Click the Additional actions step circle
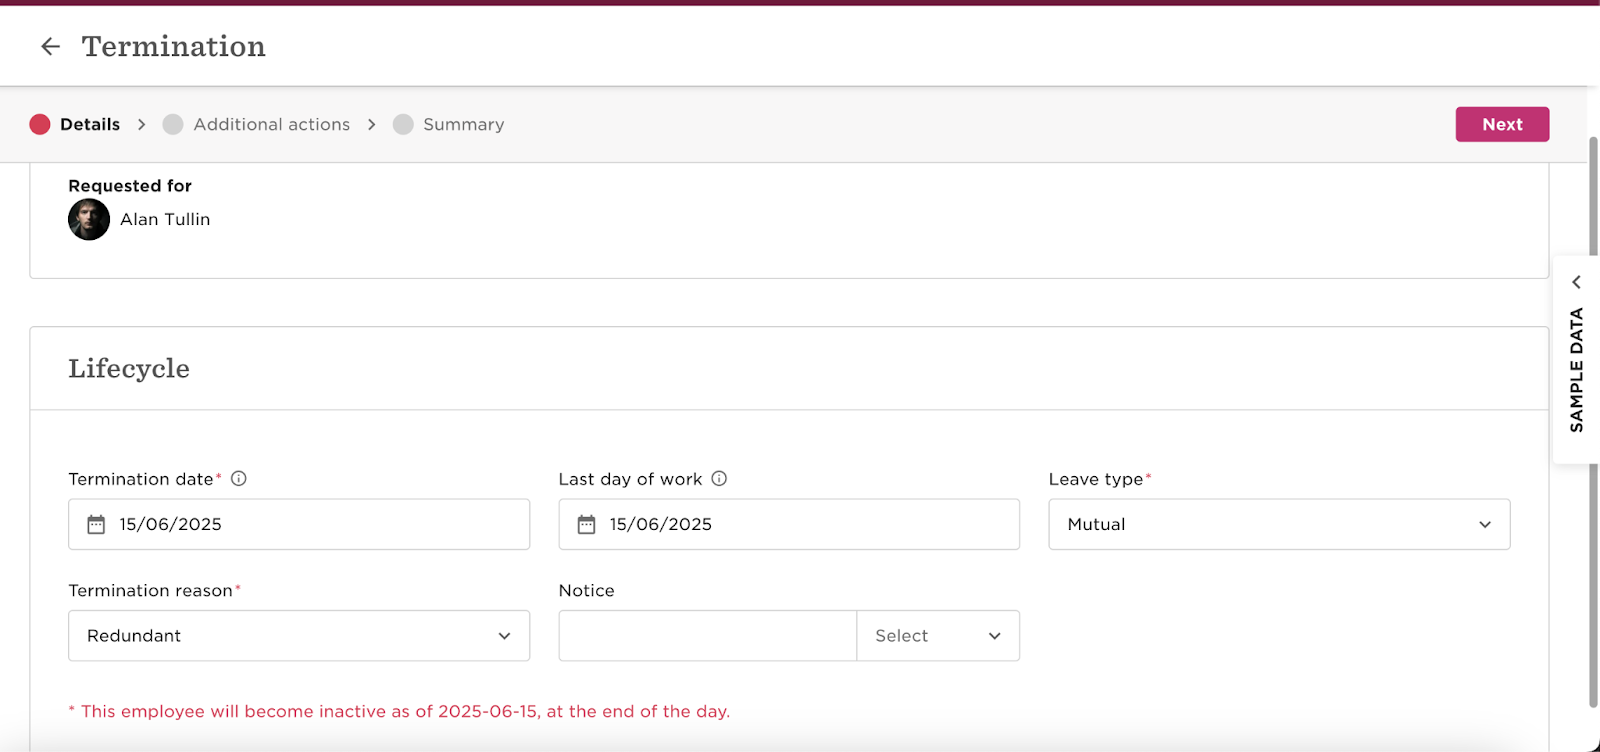Image resolution: width=1600 pixels, height=752 pixels. 173,124
